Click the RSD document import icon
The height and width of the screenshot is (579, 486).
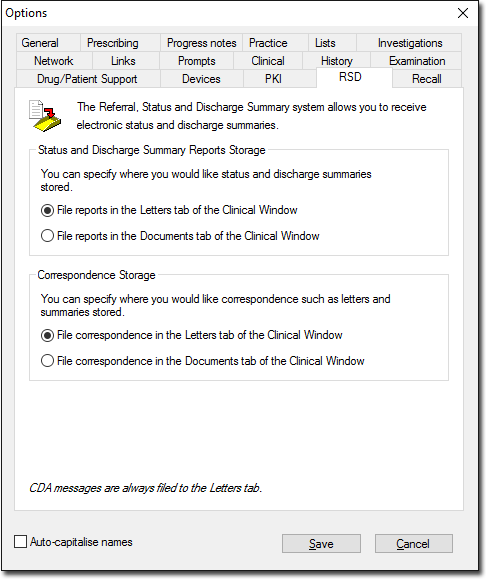45,116
